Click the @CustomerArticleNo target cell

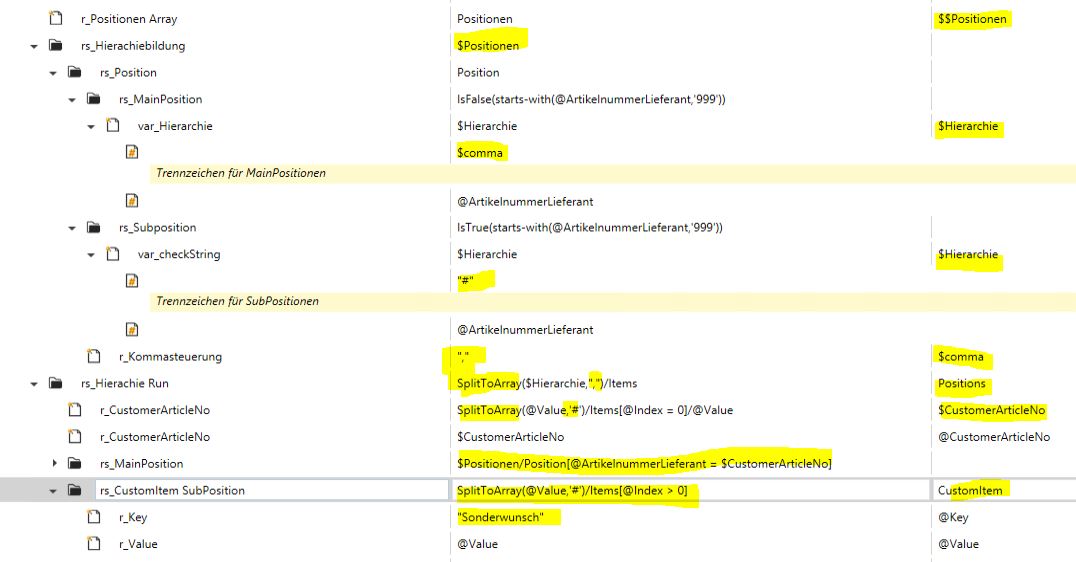tap(994, 436)
